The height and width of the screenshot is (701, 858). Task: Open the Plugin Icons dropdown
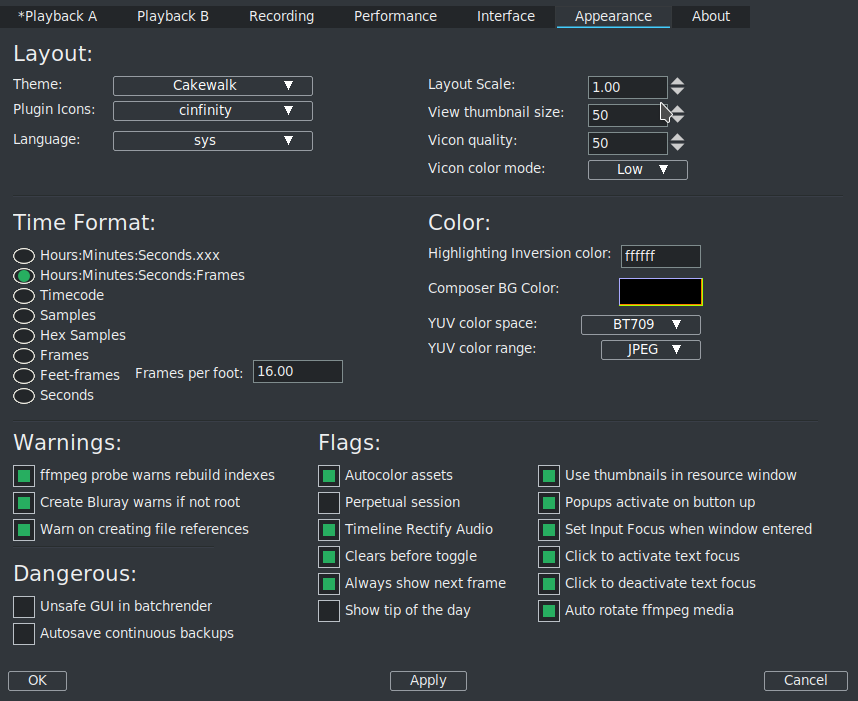(212, 111)
